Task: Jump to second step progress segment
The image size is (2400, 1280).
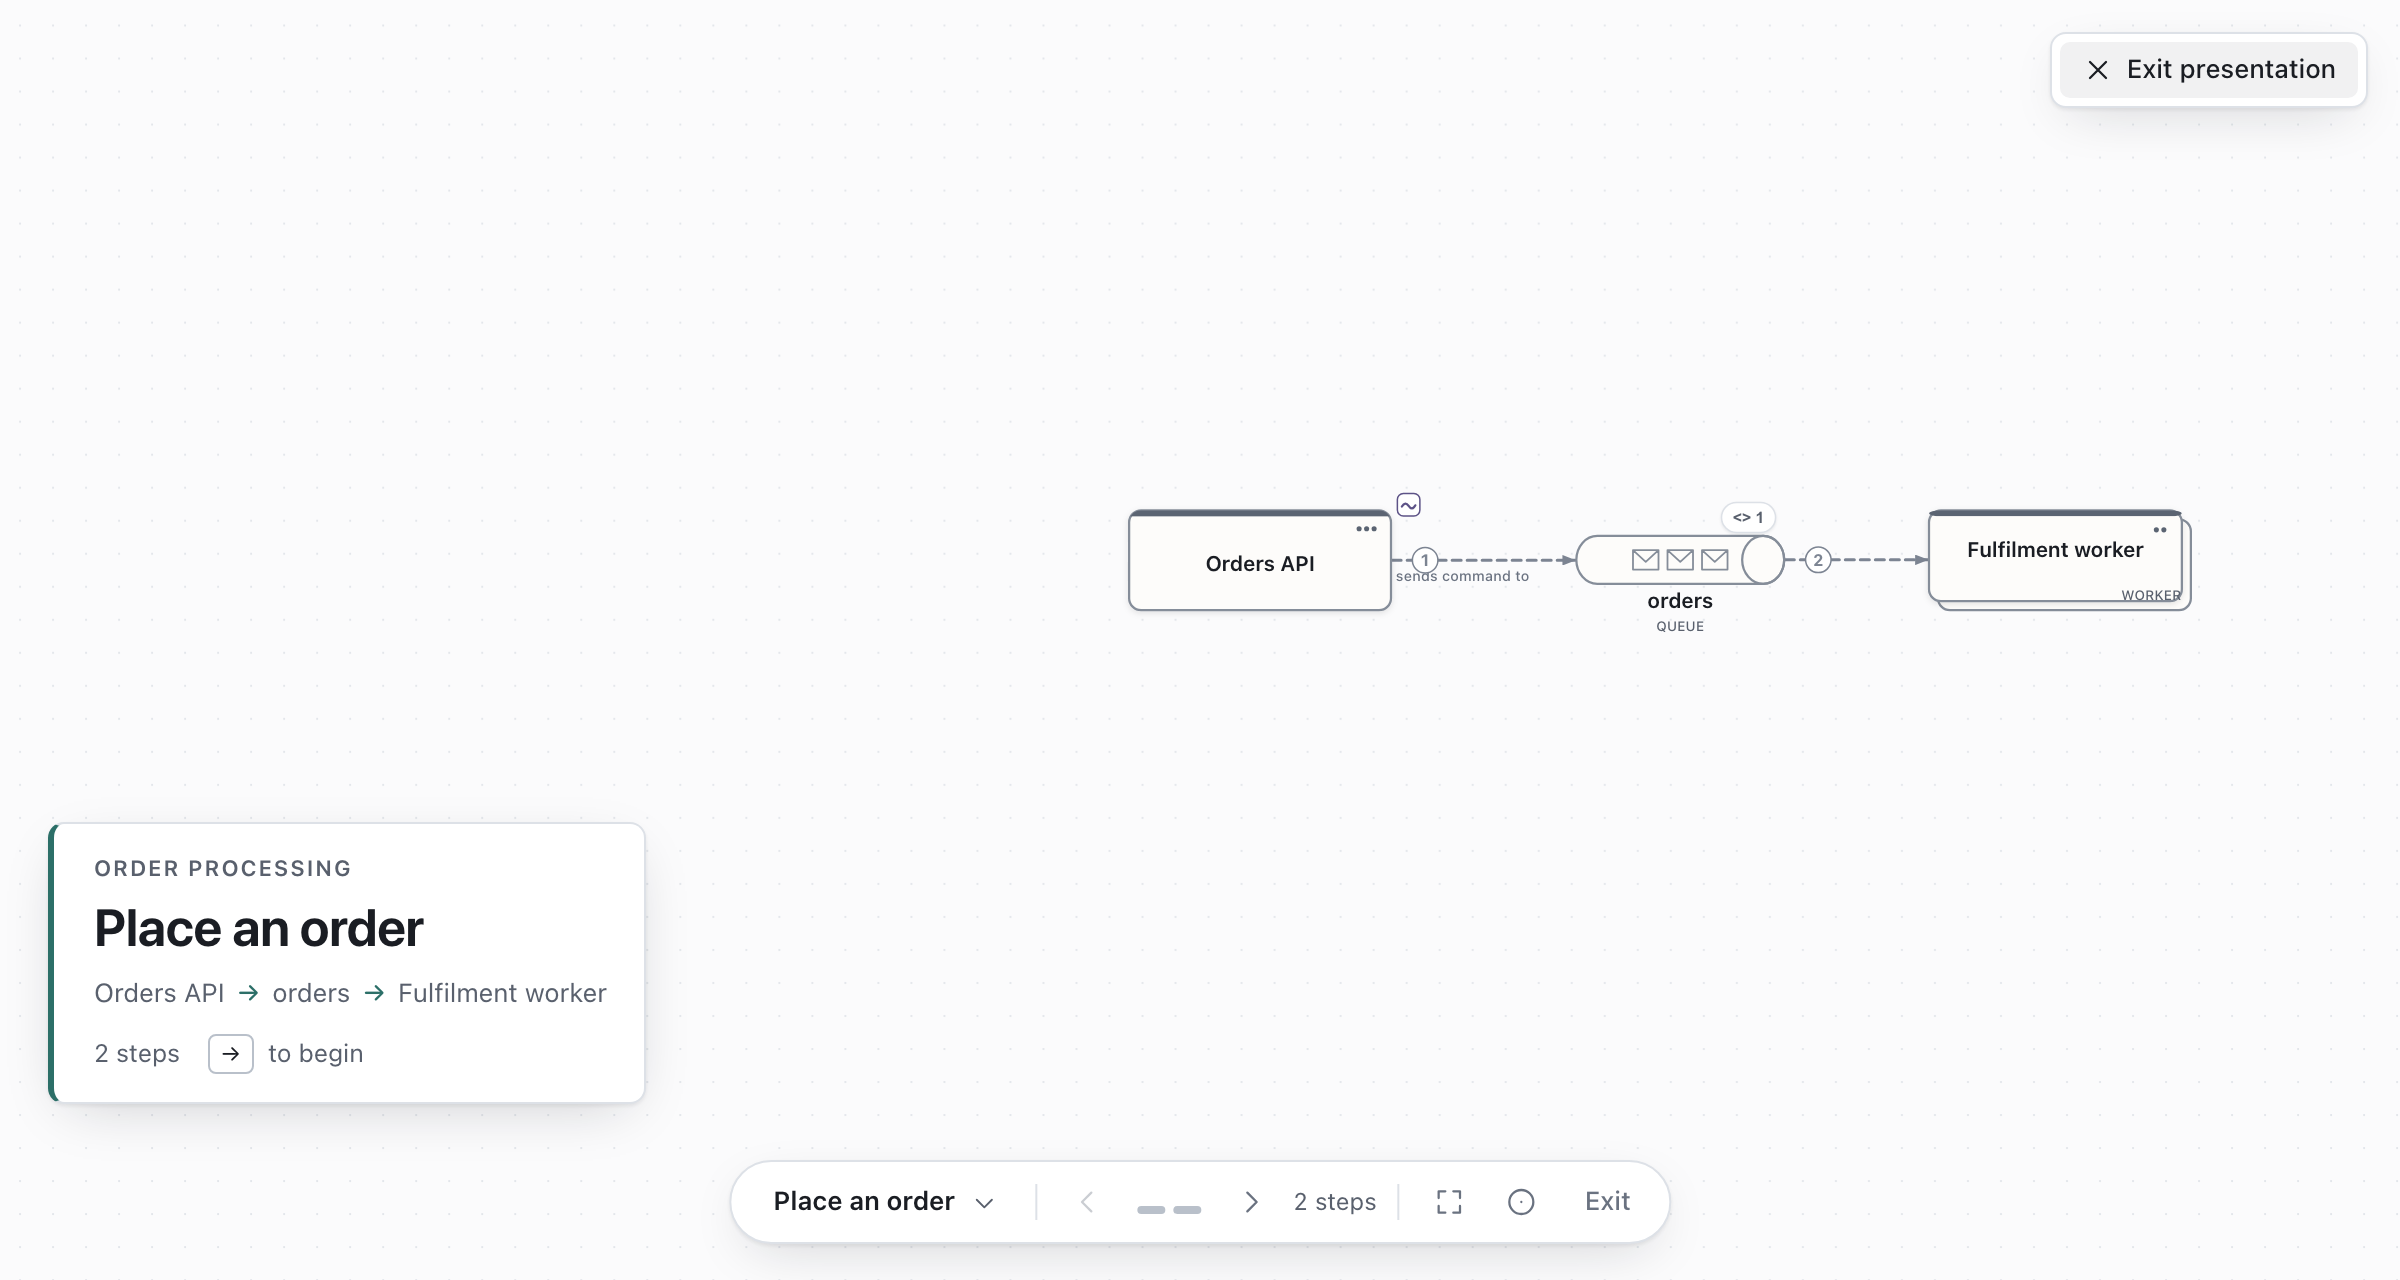Action: [1187, 1210]
